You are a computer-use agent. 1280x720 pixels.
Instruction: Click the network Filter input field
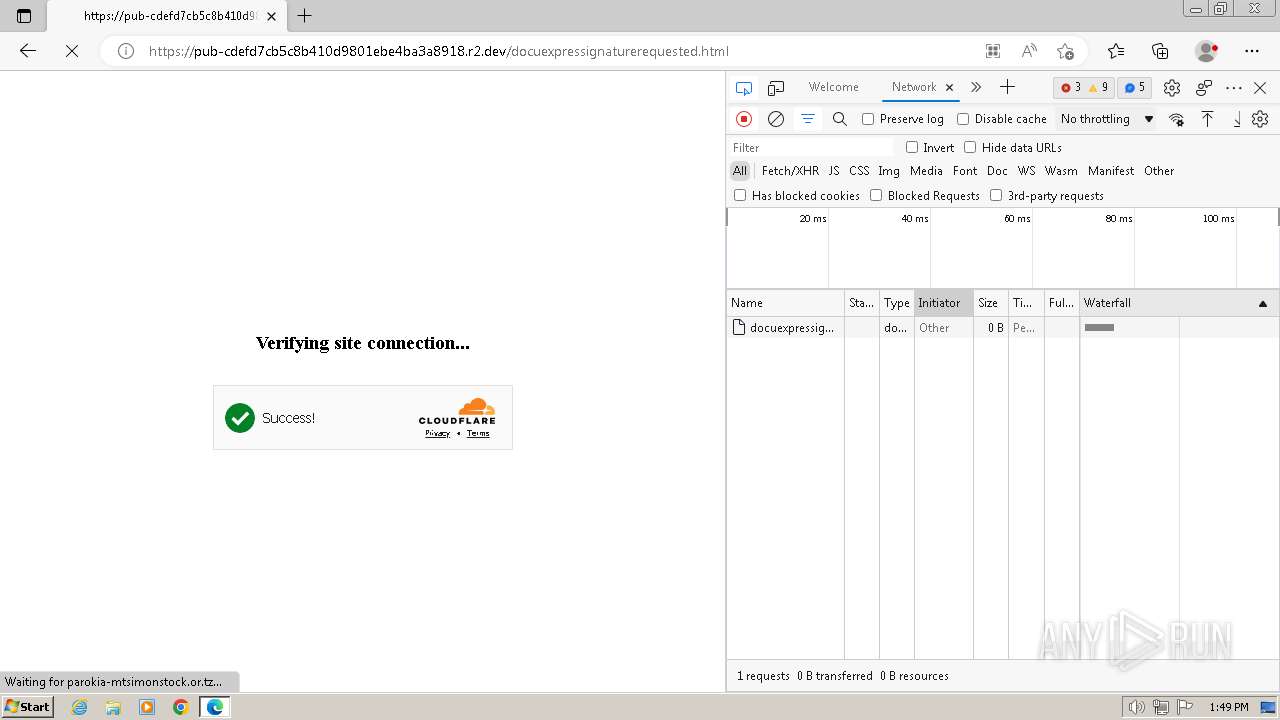pyautogui.click(x=812, y=147)
